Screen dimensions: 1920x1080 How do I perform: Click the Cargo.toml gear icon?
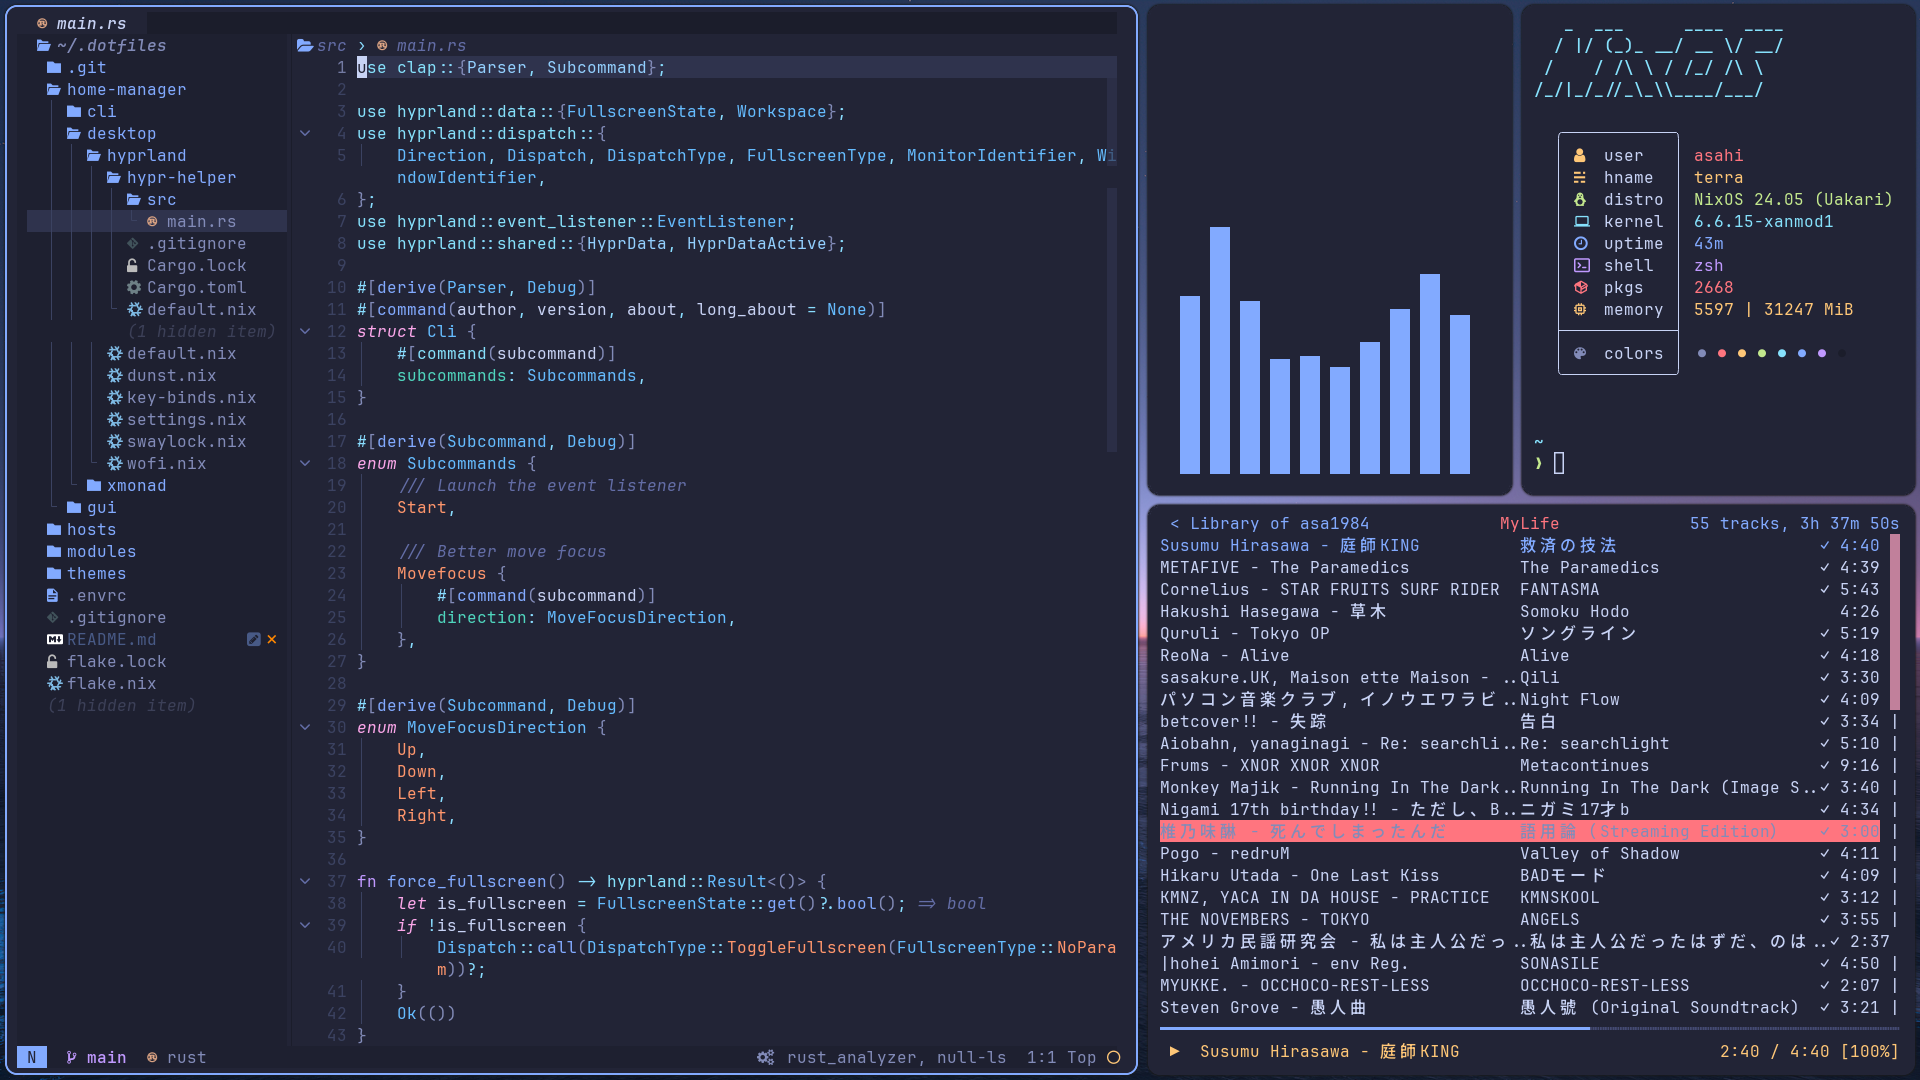click(x=134, y=288)
